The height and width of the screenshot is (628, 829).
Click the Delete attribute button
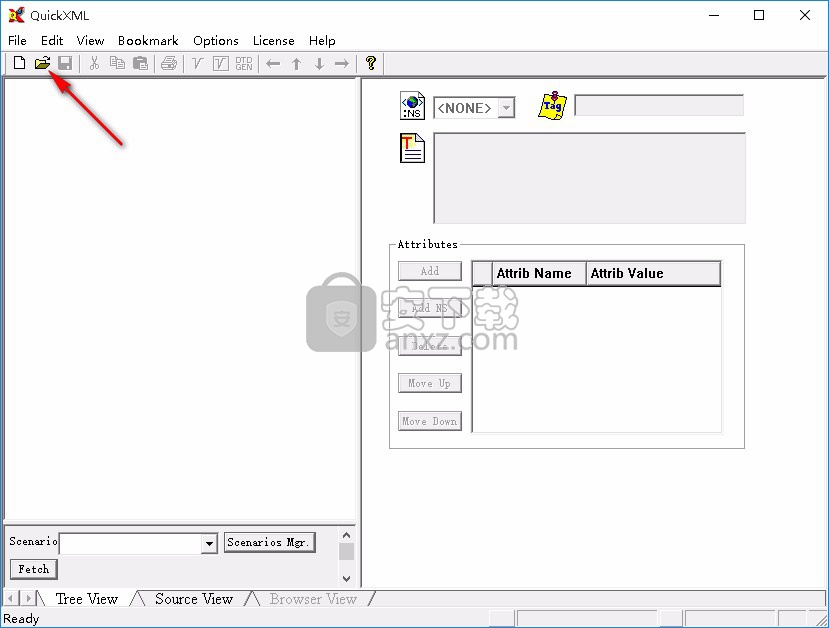pos(430,346)
